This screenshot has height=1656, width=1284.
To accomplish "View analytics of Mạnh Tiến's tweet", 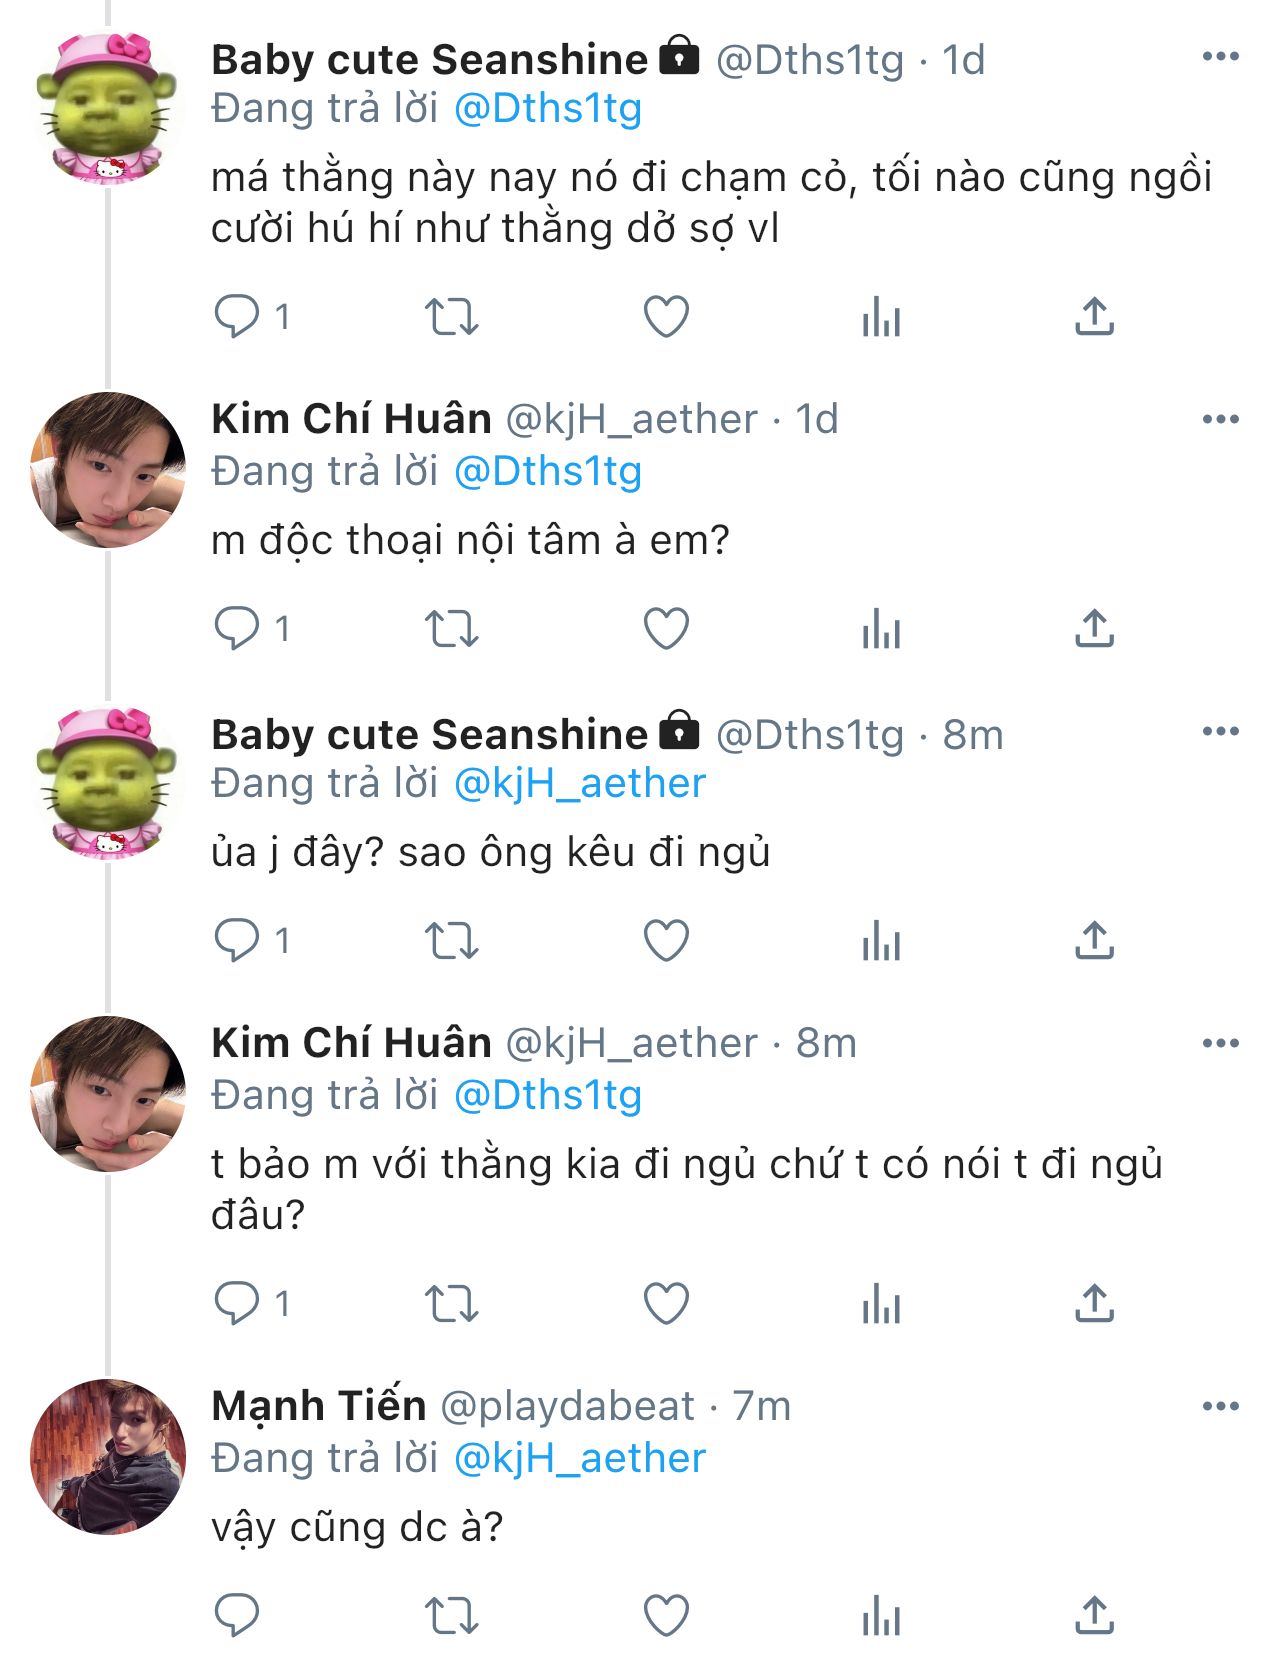I will click(881, 1616).
